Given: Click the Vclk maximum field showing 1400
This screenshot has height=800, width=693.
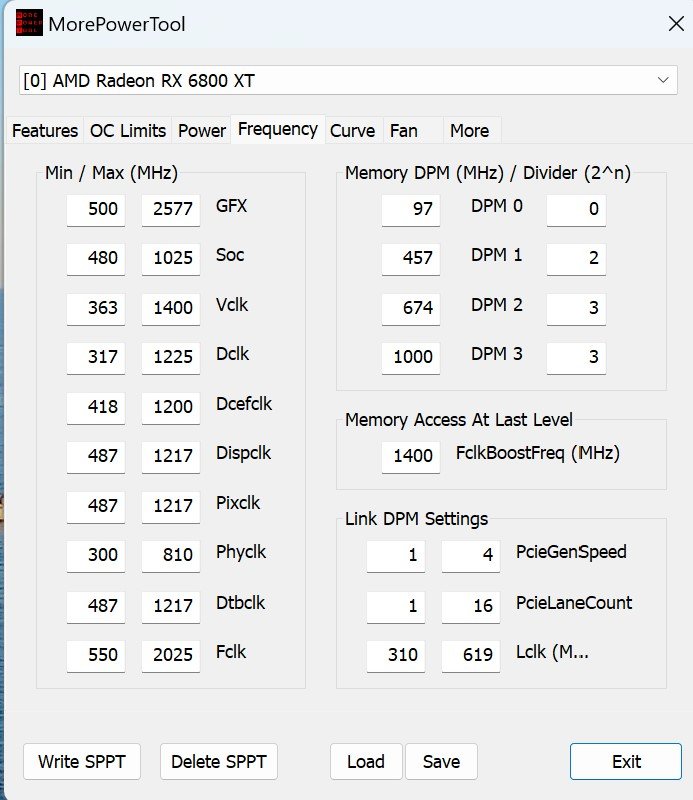Looking at the screenshot, I should coord(171,308).
